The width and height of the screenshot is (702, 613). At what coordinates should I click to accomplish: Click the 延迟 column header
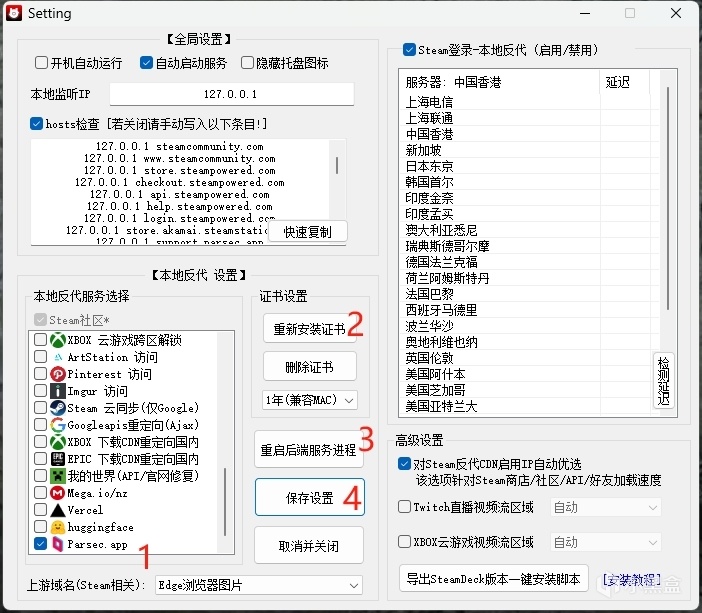[625, 82]
